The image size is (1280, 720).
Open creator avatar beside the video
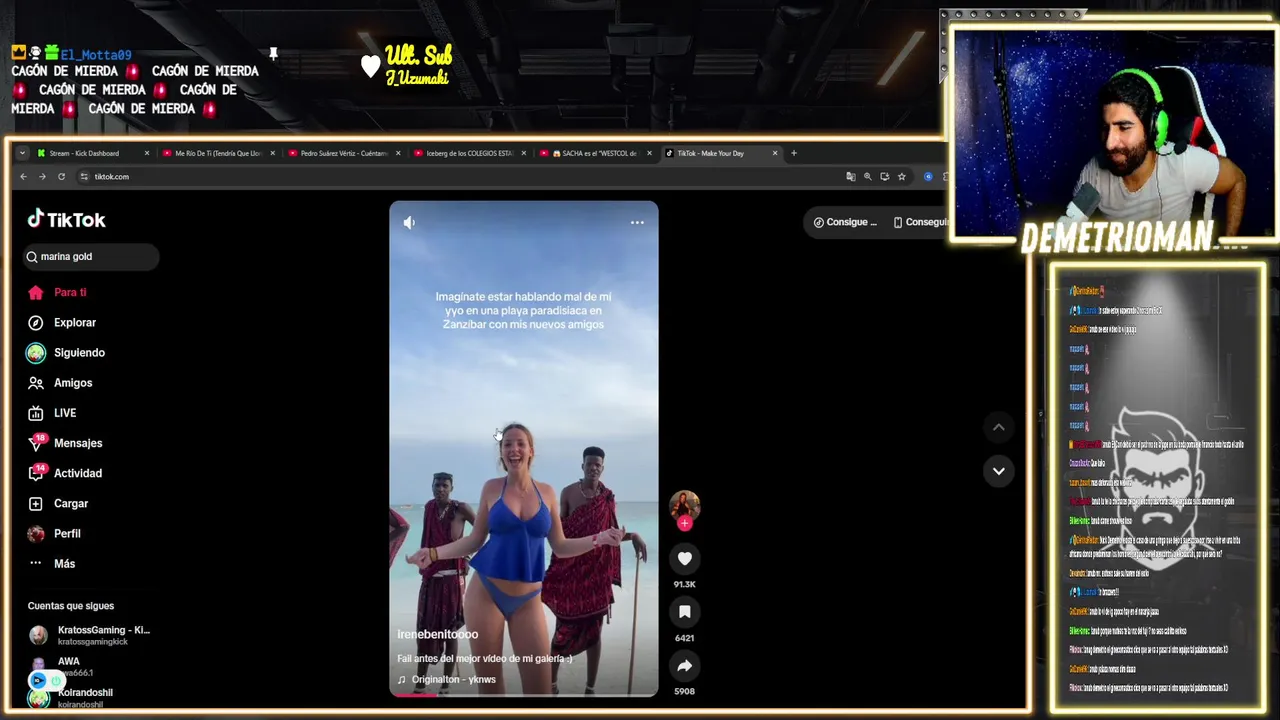pyautogui.click(x=684, y=504)
